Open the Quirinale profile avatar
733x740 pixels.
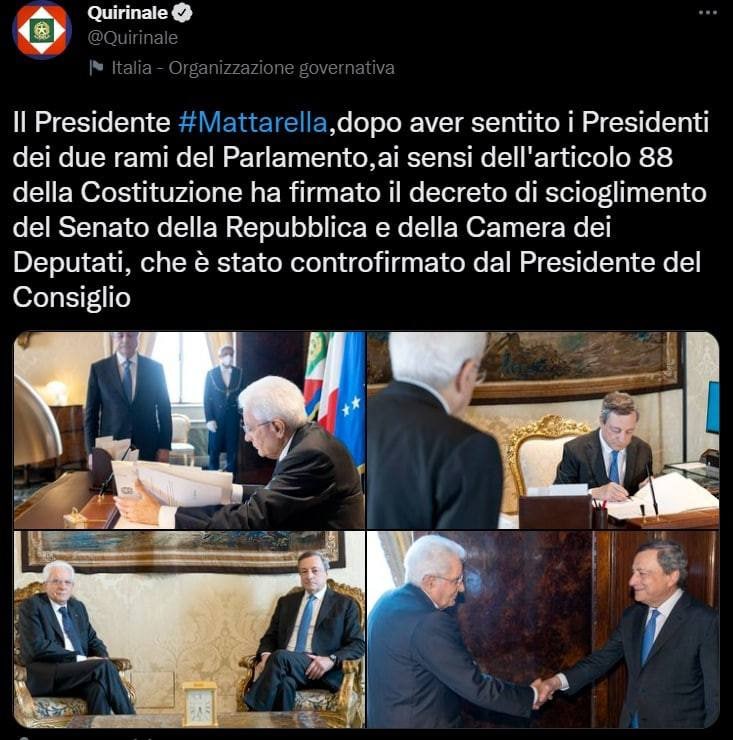[42, 30]
